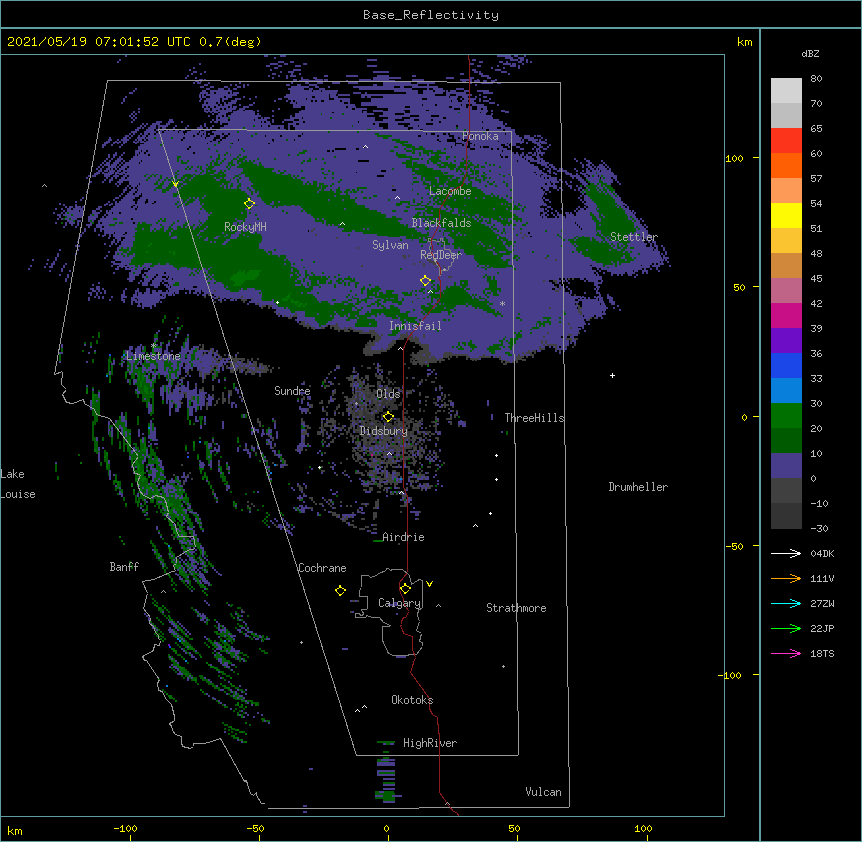Select the green 30 dBZ color swatch

[786, 416]
